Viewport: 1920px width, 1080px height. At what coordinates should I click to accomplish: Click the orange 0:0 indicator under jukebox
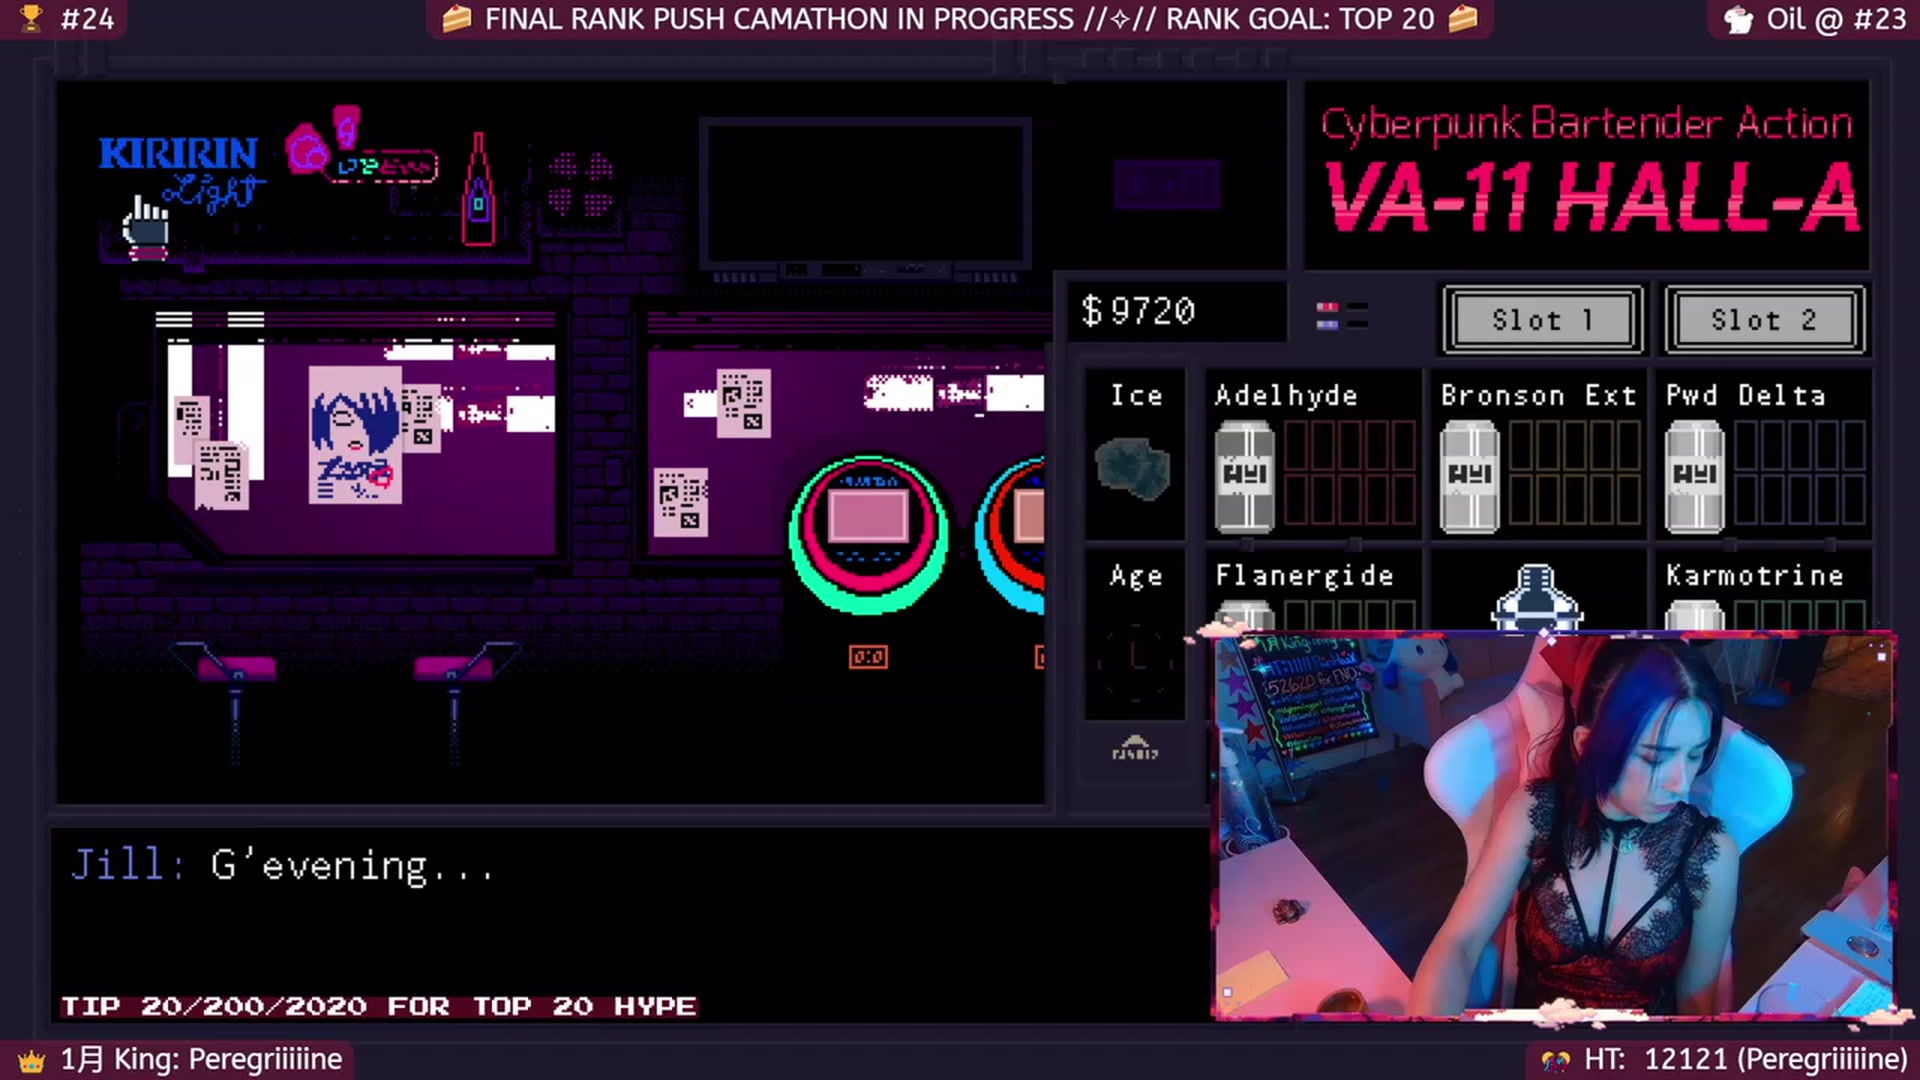pyautogui.click(x=868, y=657)
